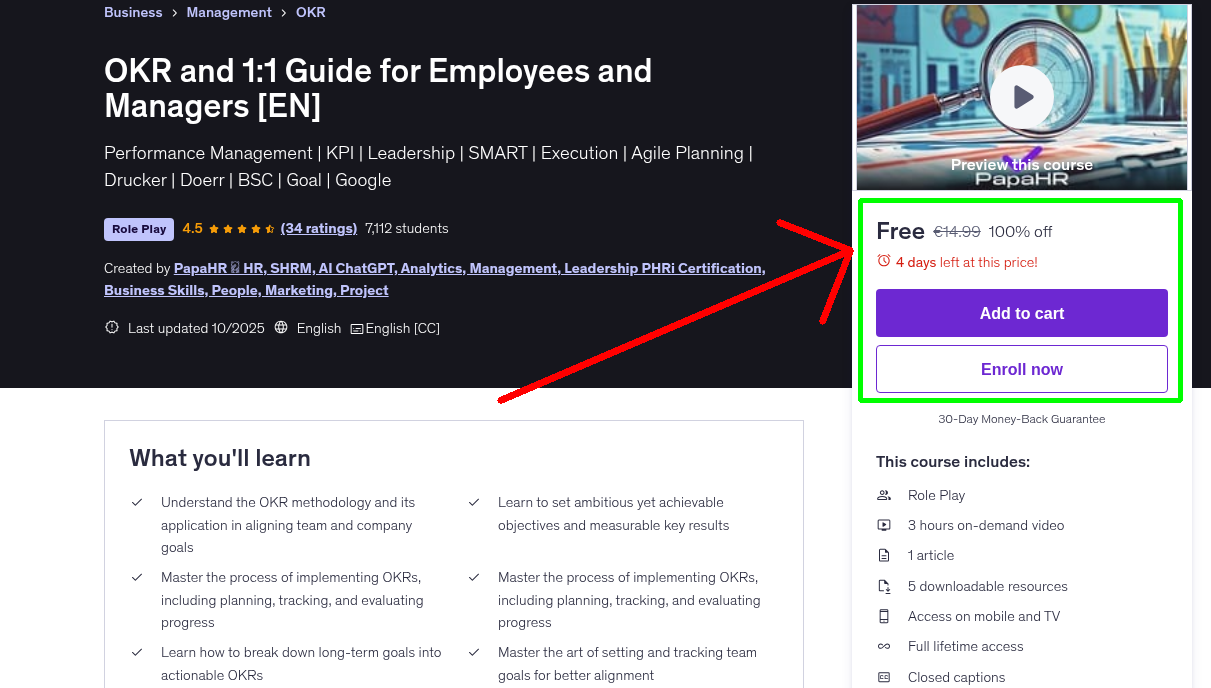
Task: Click the clock icon beside Last updated
Action: click(x=111, y=327)
